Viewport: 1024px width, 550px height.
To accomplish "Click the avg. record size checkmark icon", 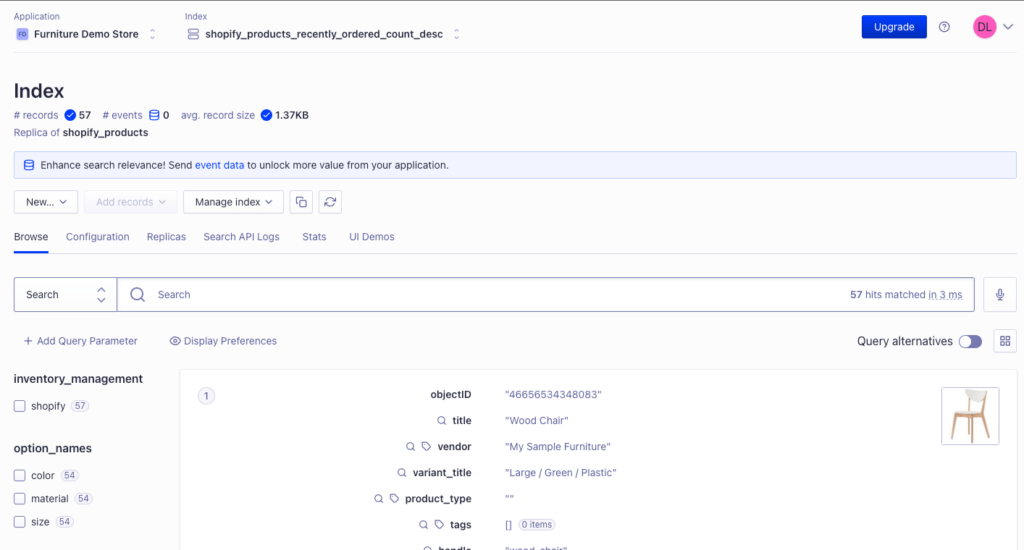I will (266, 115).
